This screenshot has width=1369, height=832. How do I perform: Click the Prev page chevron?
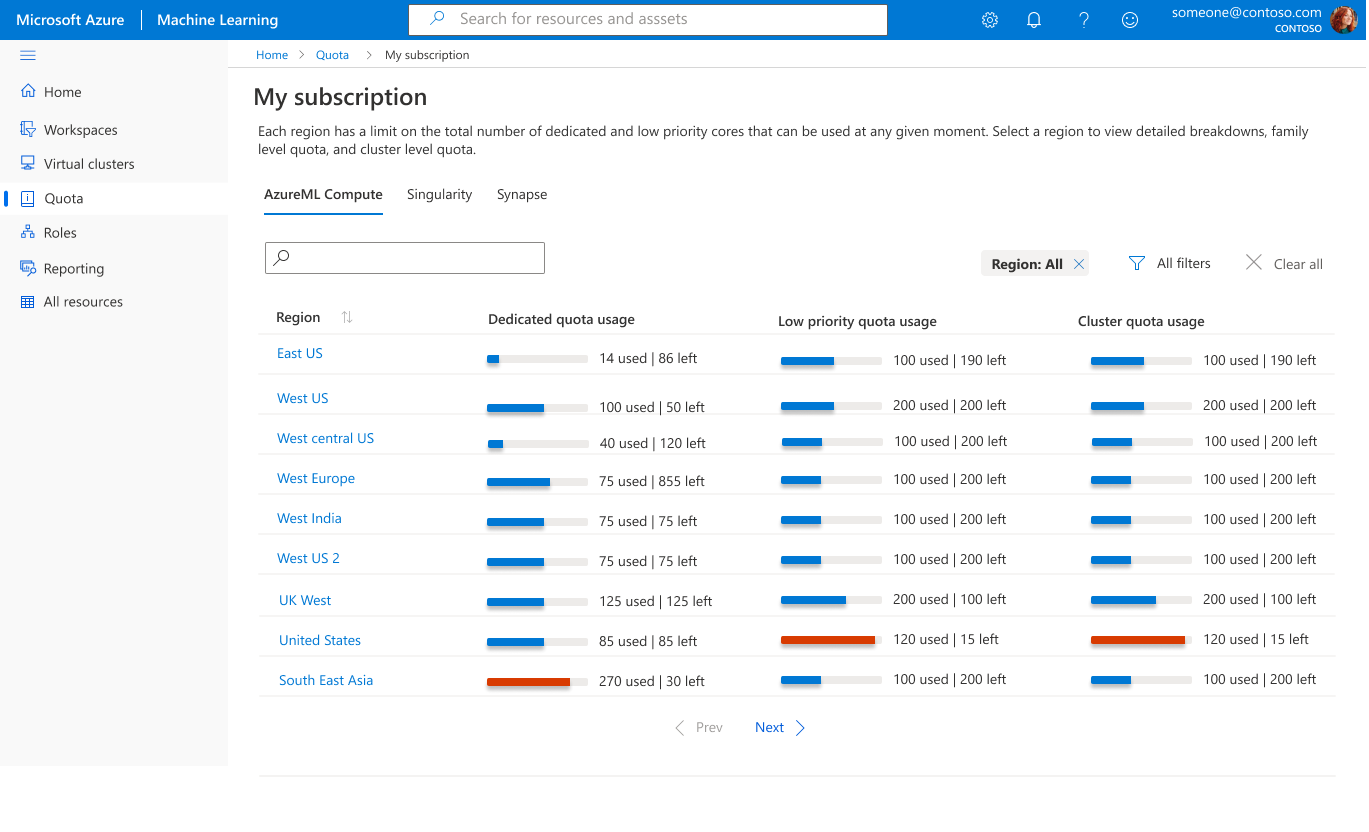point(680,728)
